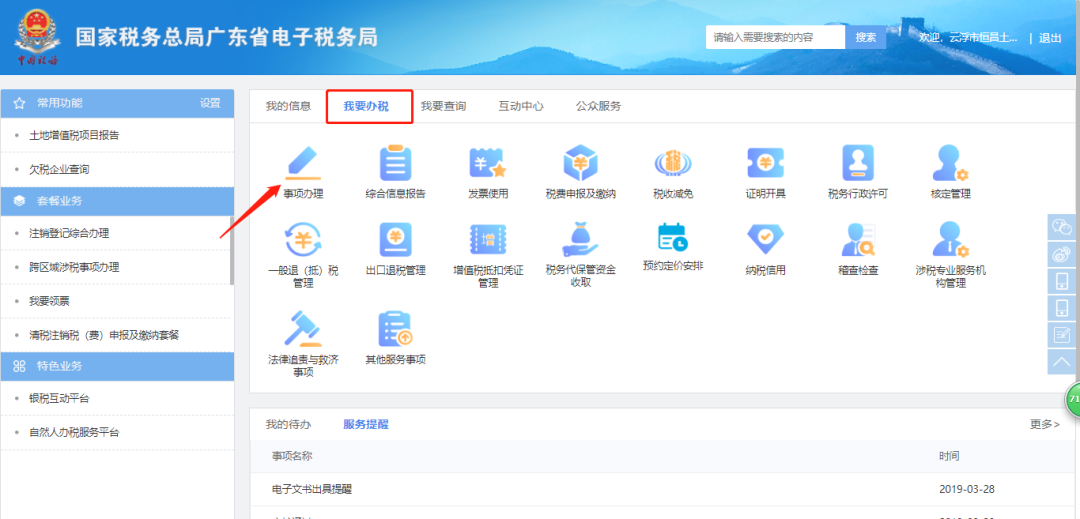Open 发票使用 invoice icon

tap(488, 163)
